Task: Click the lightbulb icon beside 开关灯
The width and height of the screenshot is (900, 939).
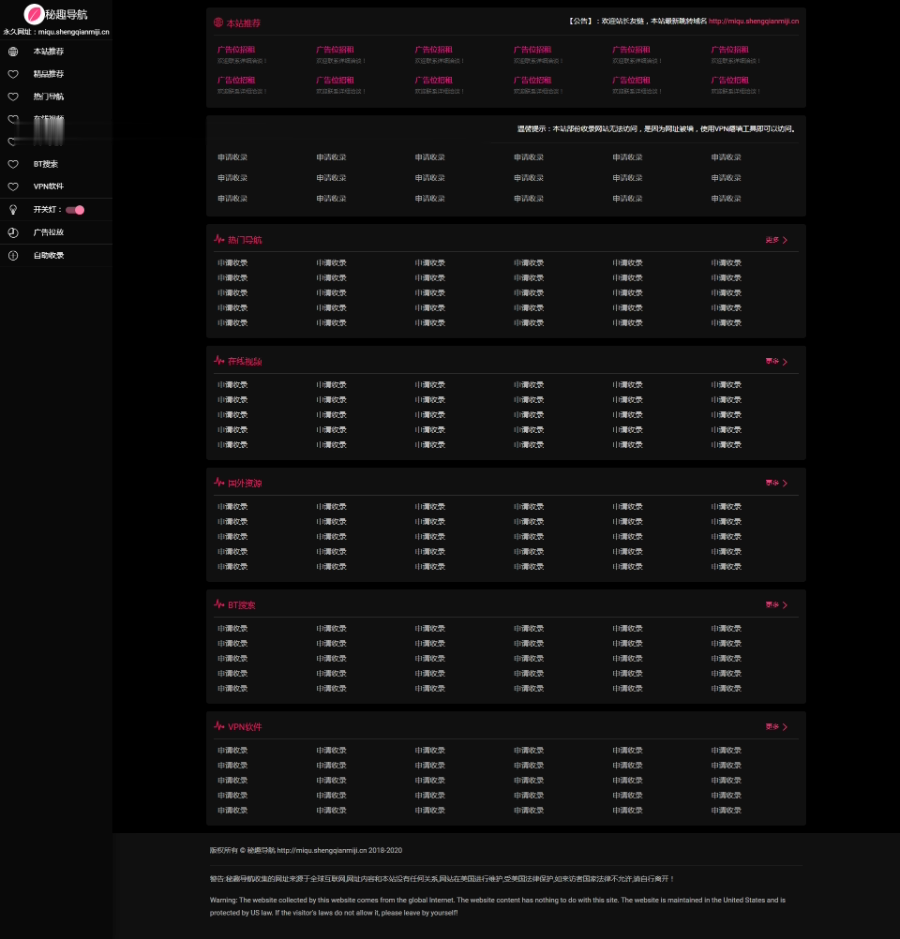Action: (13, 210)
